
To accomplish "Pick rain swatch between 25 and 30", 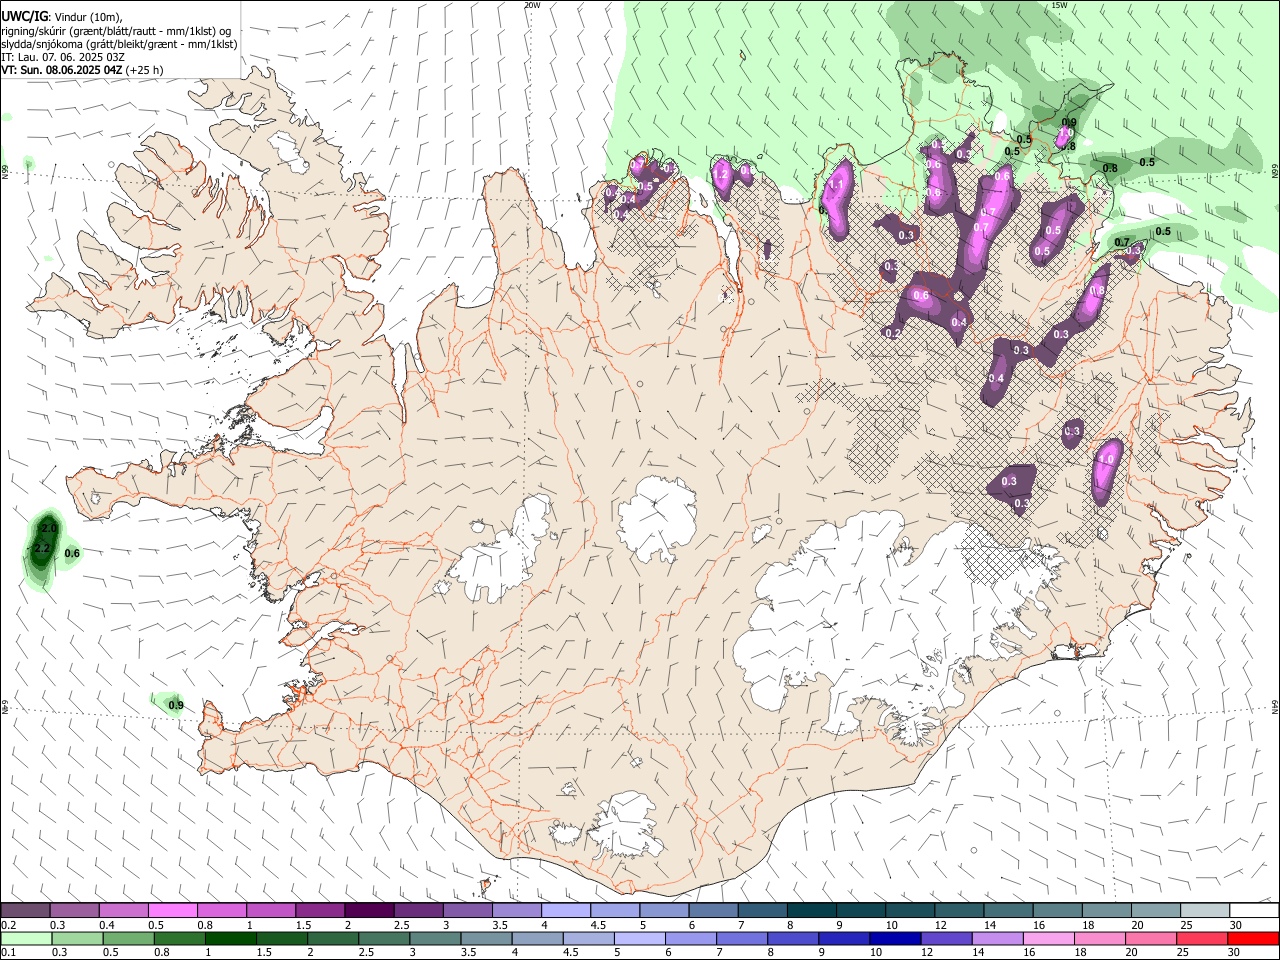I will point(1201,938).
